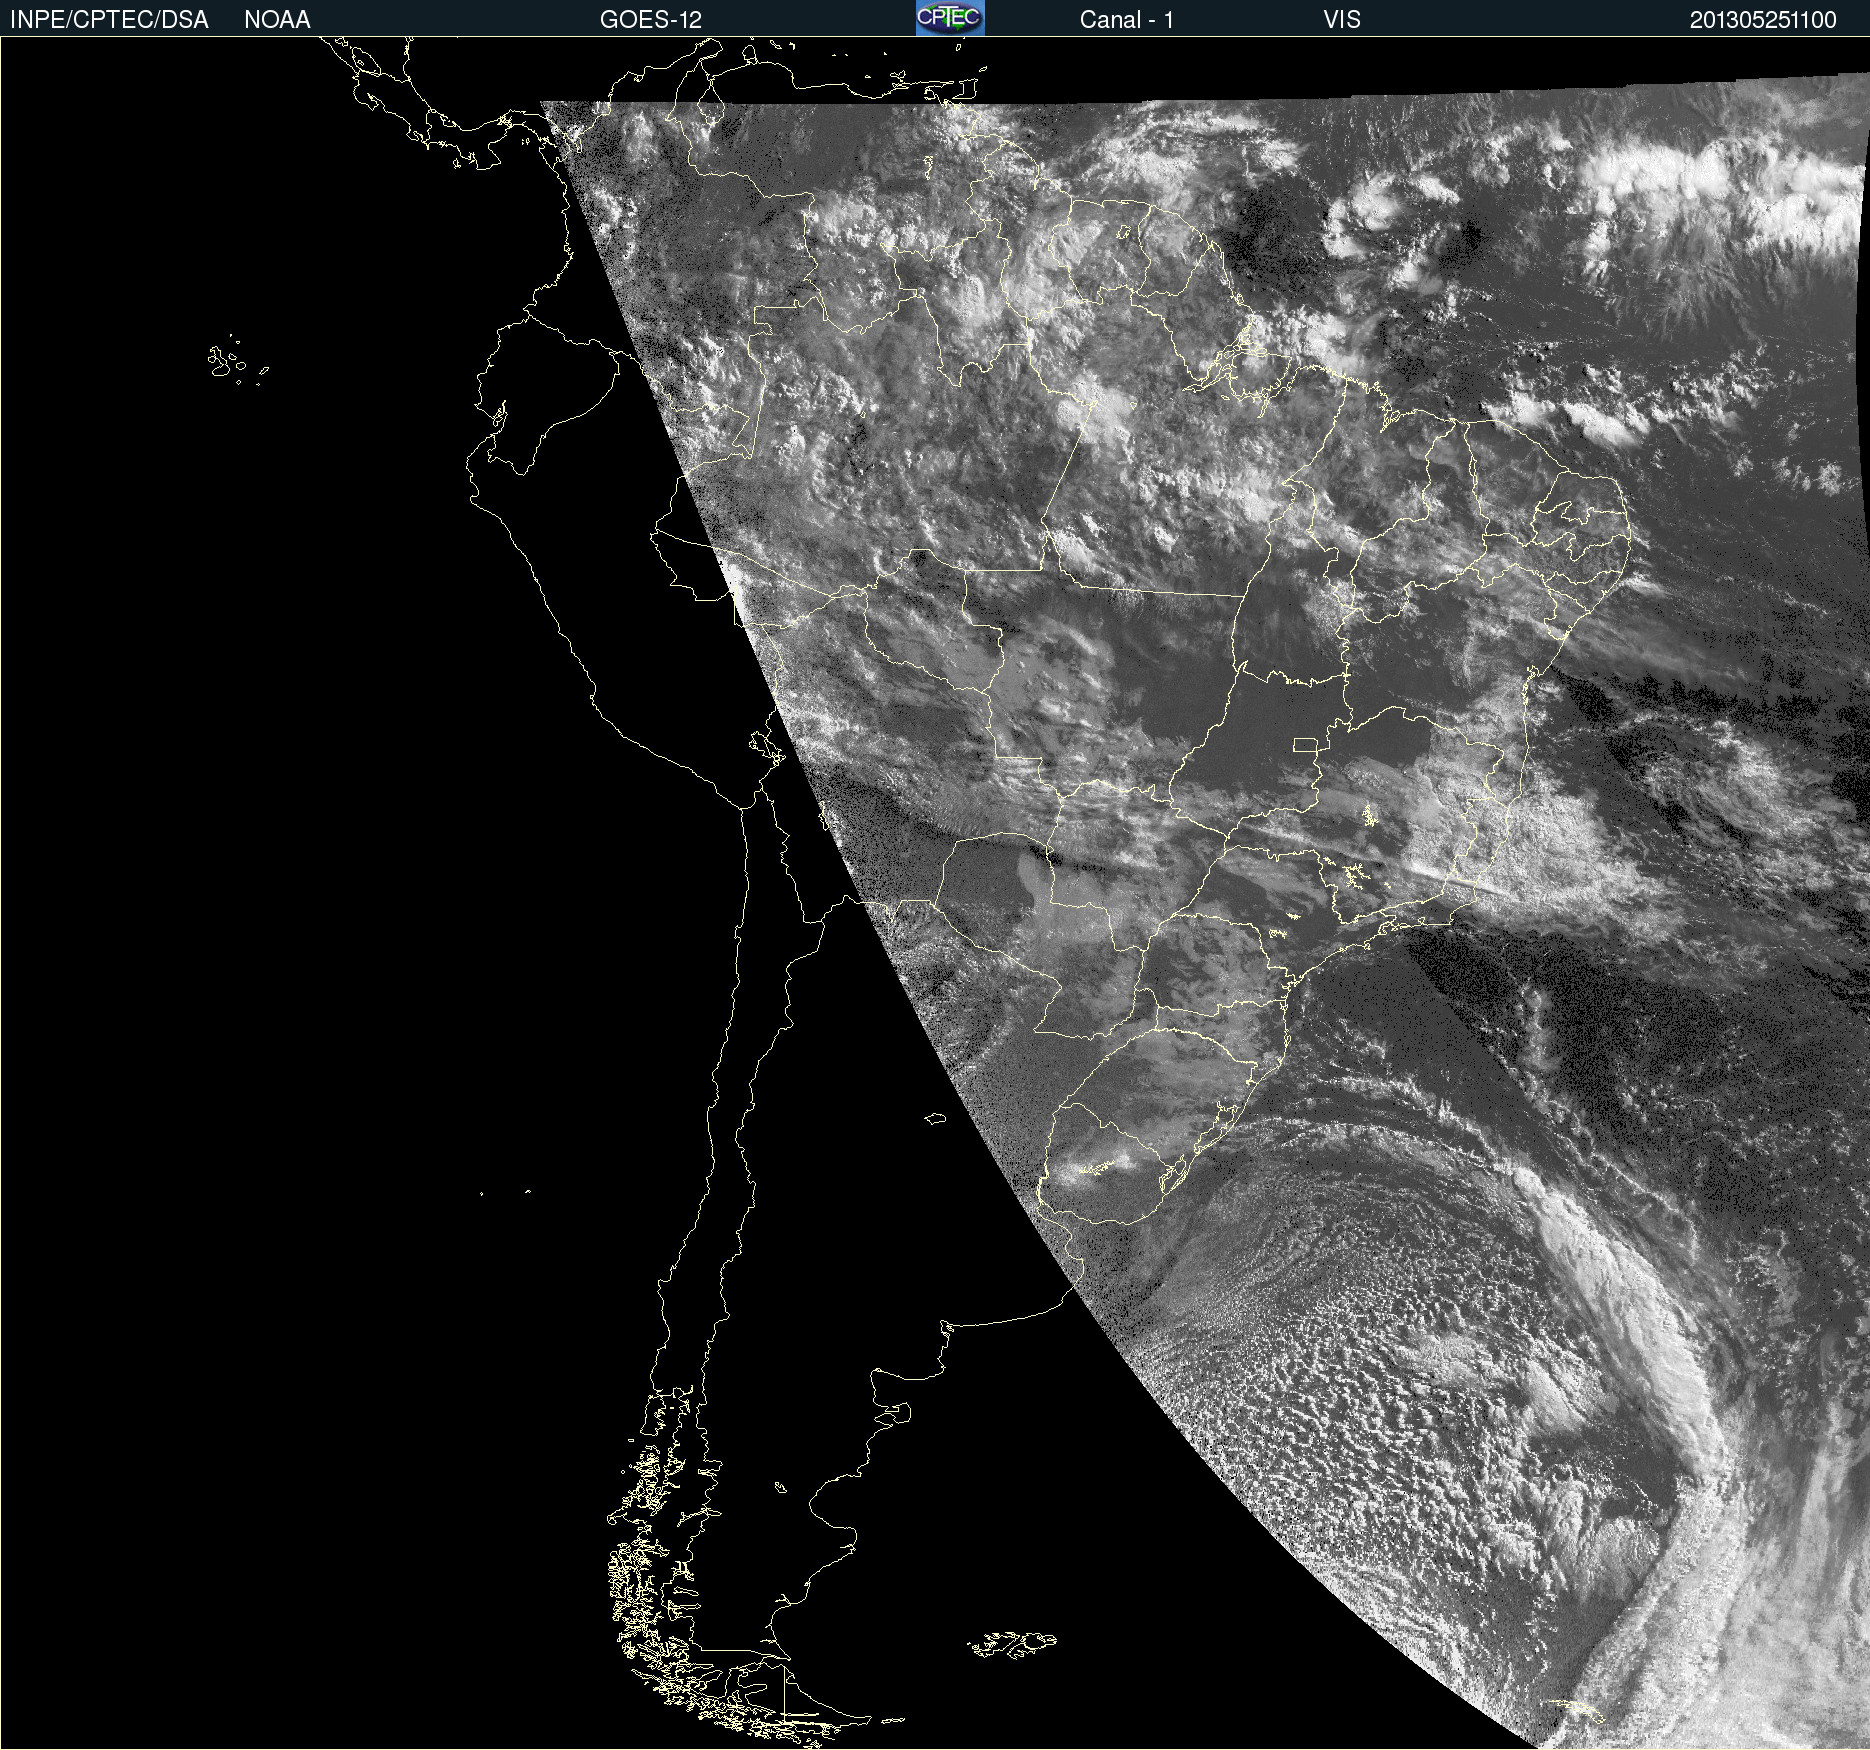Click the NOAA label in the header
The width and height of the screenshot is (1870, 1750).
pos(277,20)
